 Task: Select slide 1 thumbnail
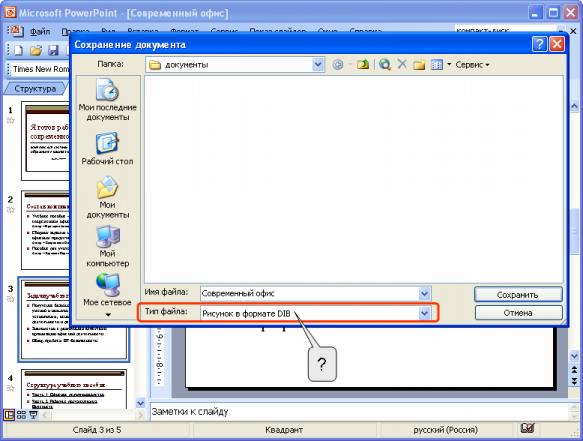tap(46, 141)
